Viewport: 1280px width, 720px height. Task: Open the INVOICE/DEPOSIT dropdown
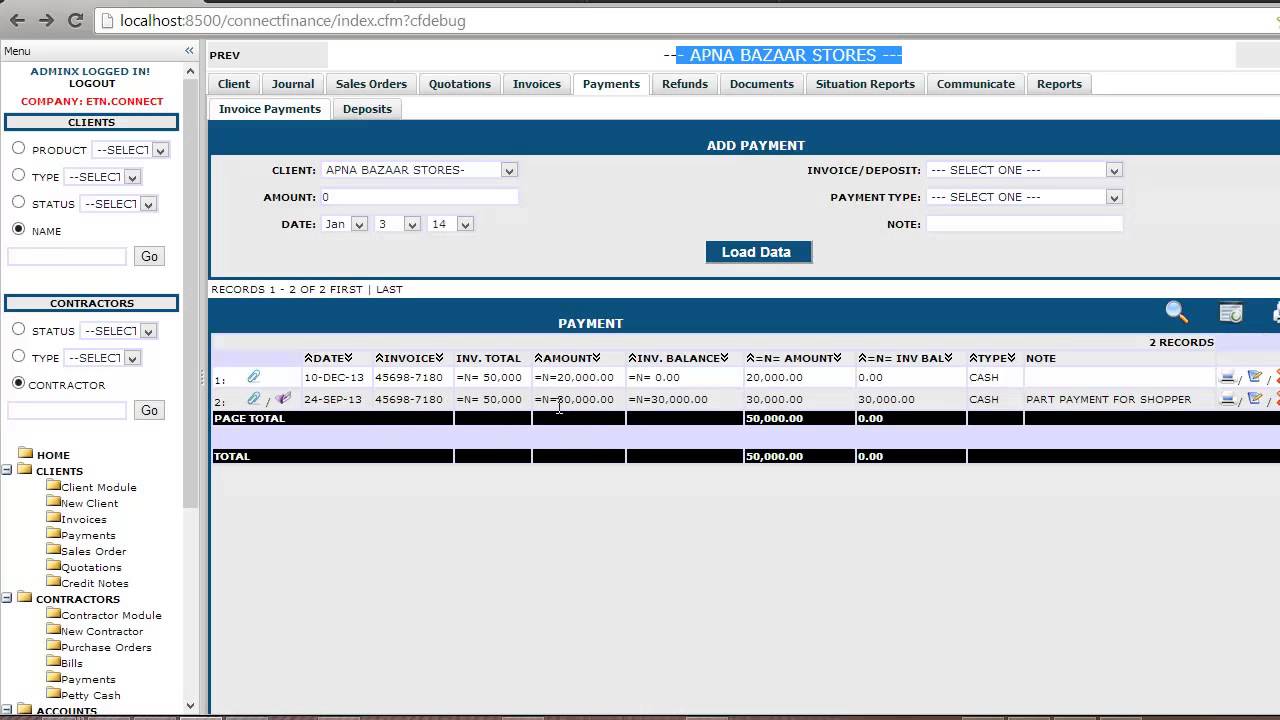[1024, 170]
